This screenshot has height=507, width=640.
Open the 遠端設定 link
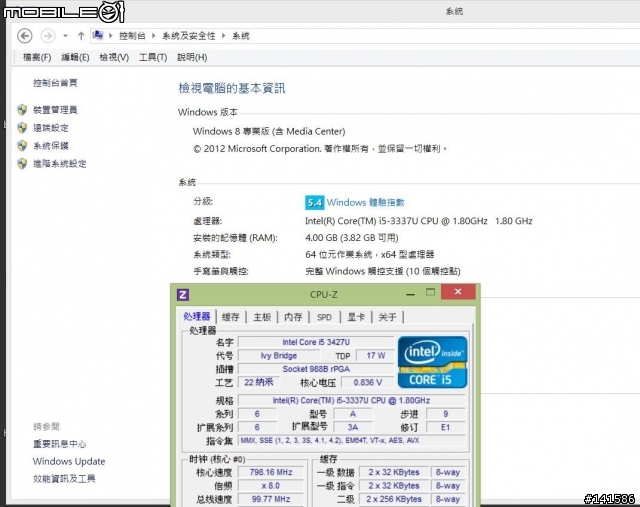(51, 128)
